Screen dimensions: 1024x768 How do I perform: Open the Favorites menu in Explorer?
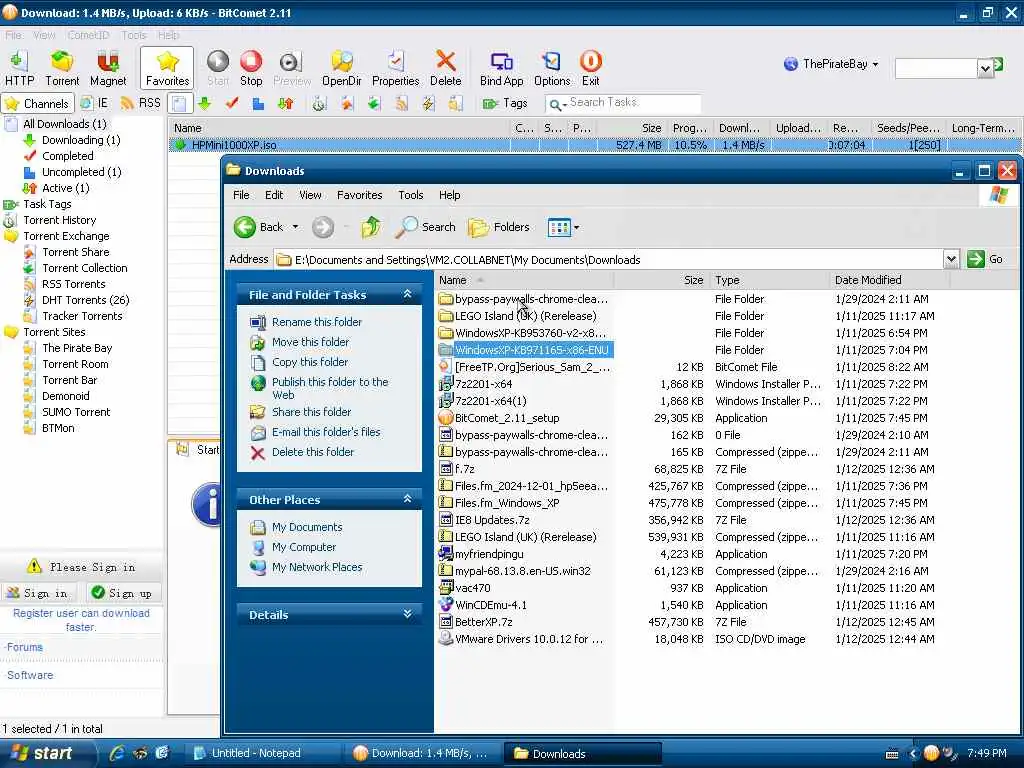[x=359, y=195]
